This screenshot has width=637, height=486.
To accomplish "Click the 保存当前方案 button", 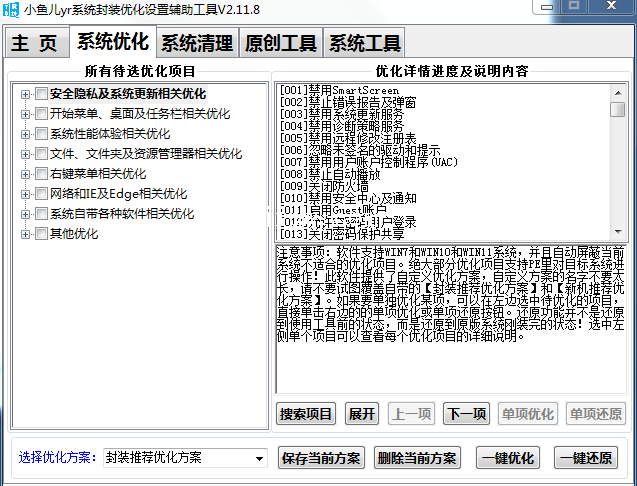I will (x=320, y=458).
